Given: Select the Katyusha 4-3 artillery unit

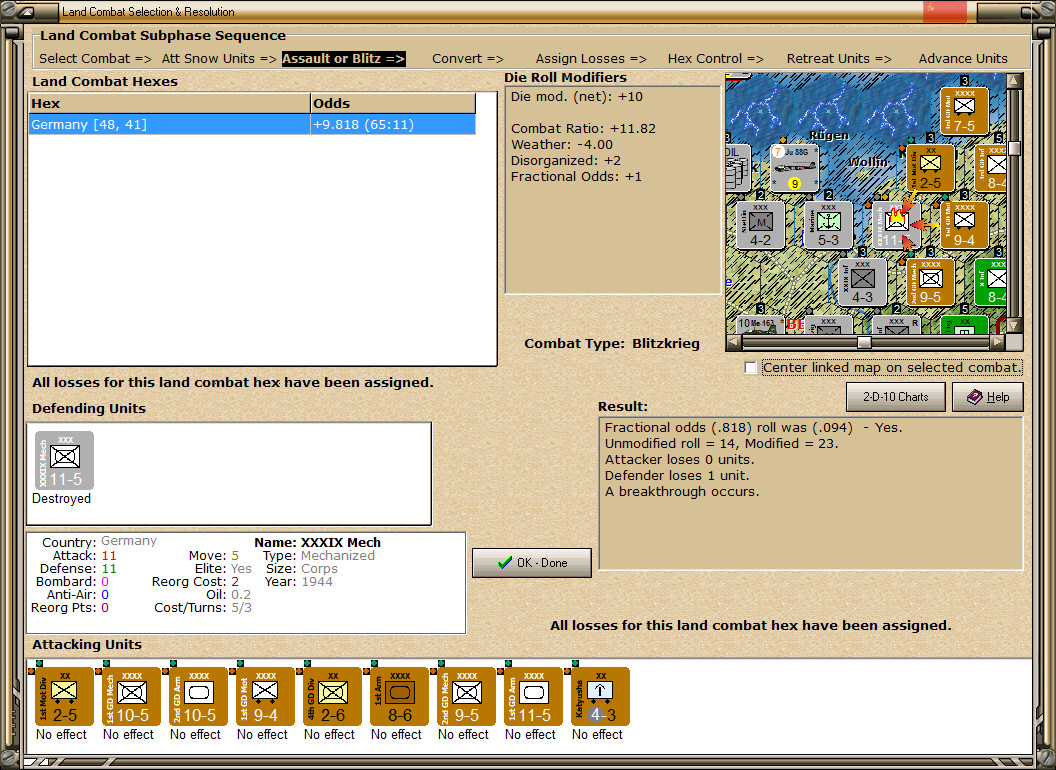Looking at the screenshot, I should 600,697.
